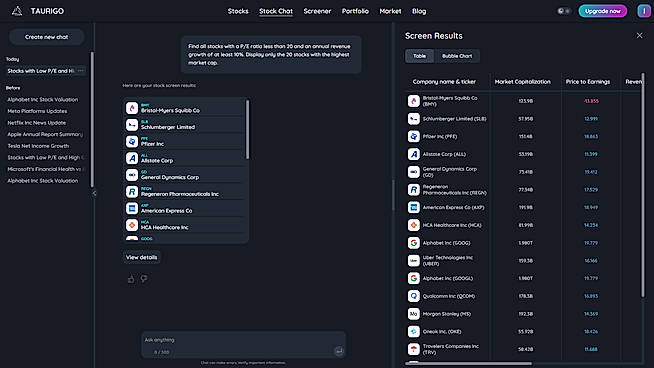Open options for Stocks with Low P/E chat
This screenshot has height=368, width=654.
81,71
